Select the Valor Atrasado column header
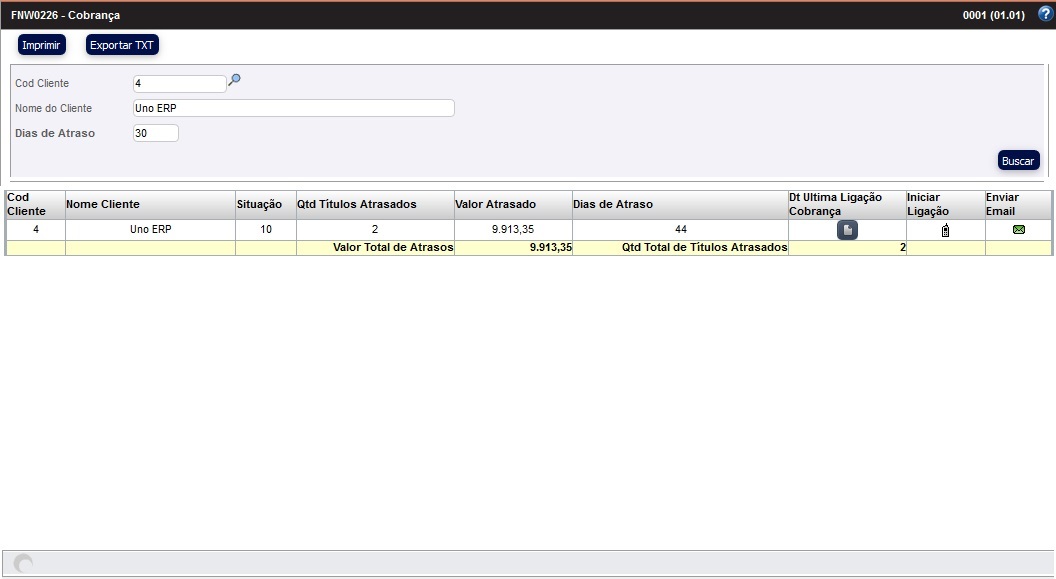This screenshot has height=579, width=1056. tap(495, 204)
